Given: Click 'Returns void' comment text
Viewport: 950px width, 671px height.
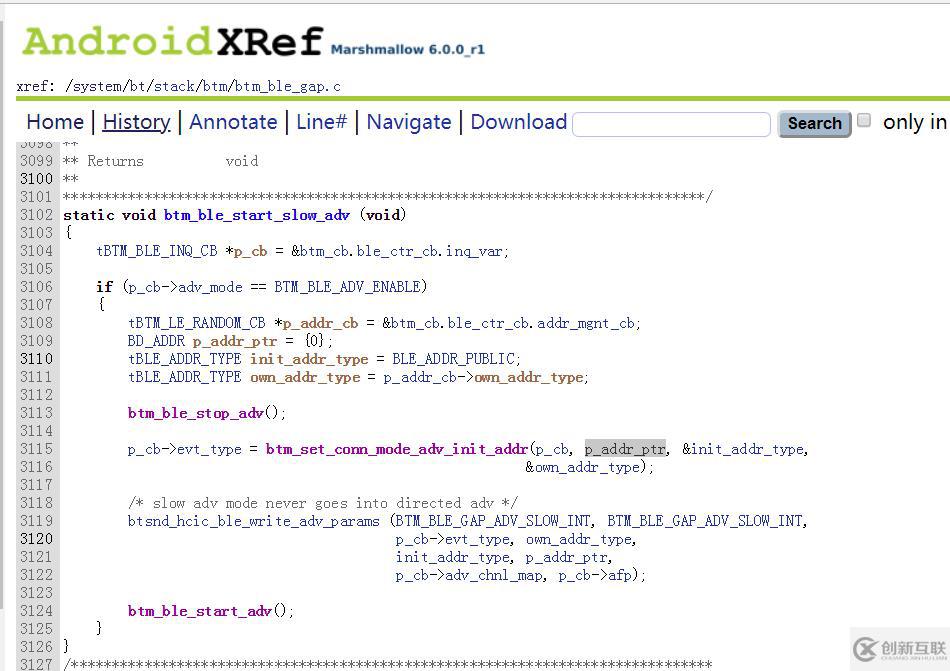Looking at the screenshot, I should [x=173, y=161].
